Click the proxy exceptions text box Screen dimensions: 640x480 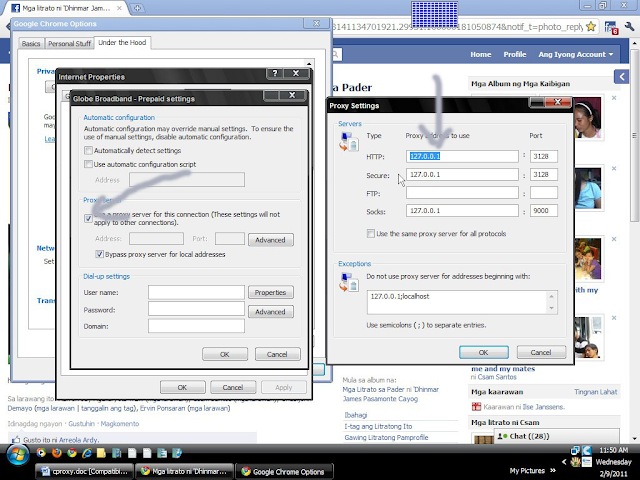[462, 302]
